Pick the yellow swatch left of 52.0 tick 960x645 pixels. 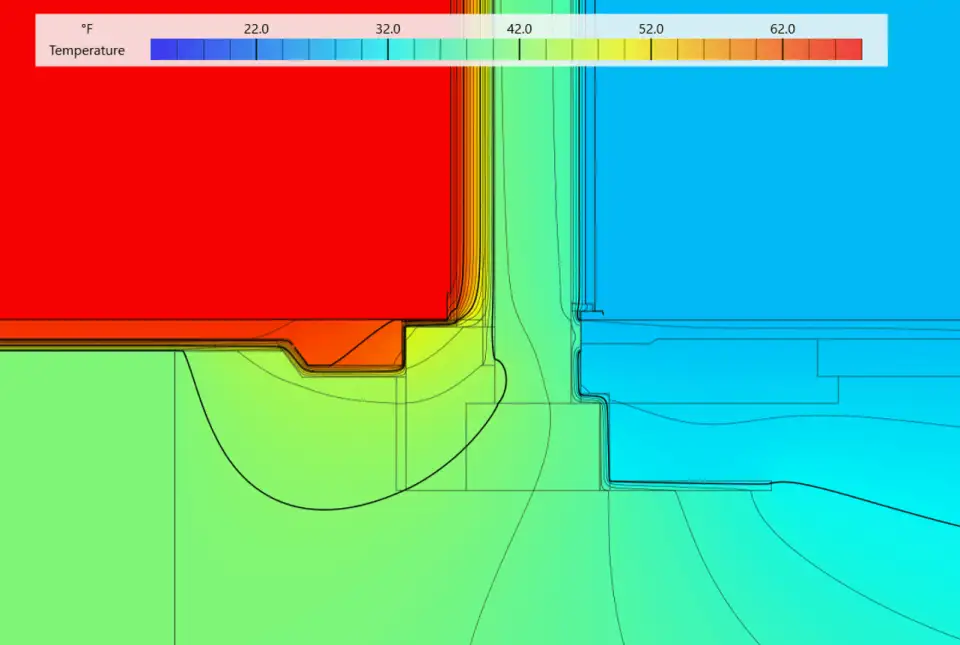[x=638, y=50]
